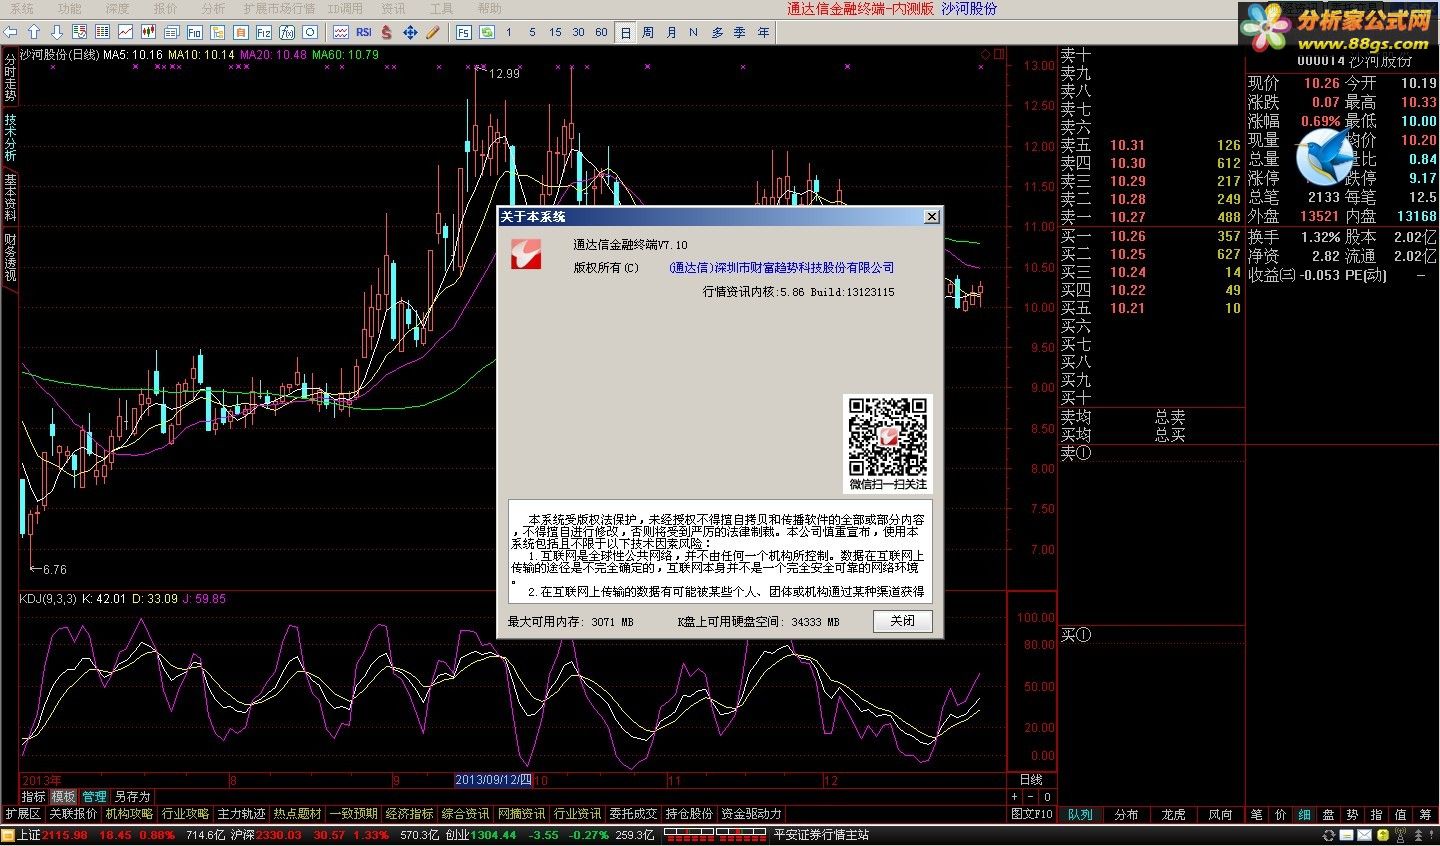The height and width of the screenshot is (846, 1440).
Task: Select the 日 daily period button
Action: coord(625,32)
